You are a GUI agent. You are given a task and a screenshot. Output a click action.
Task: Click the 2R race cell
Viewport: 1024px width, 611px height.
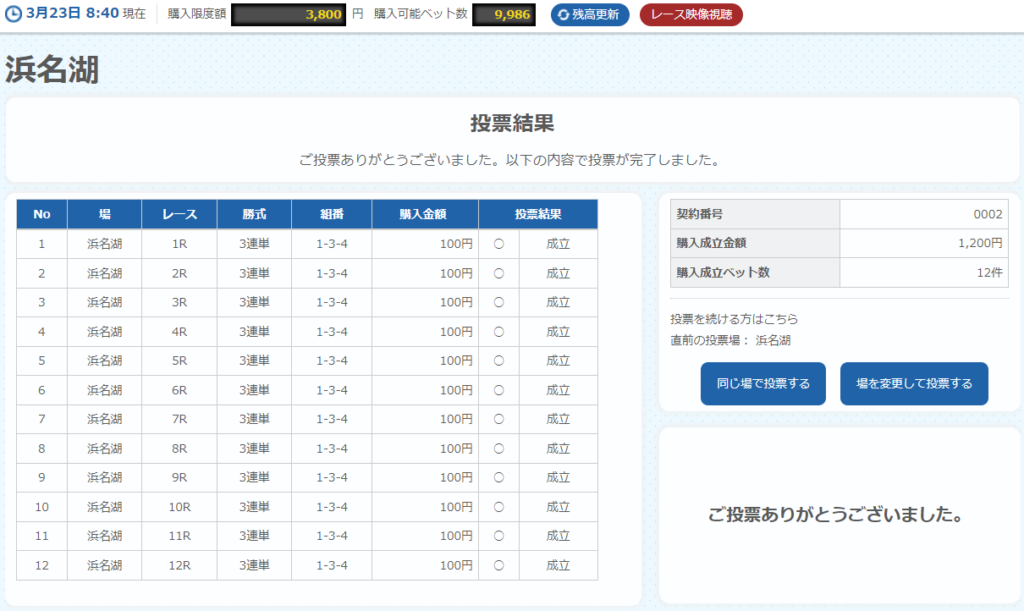(180, 274)
